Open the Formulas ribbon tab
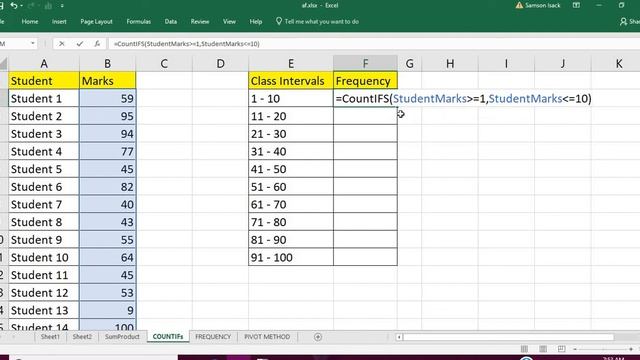 (x=138, y=22)
